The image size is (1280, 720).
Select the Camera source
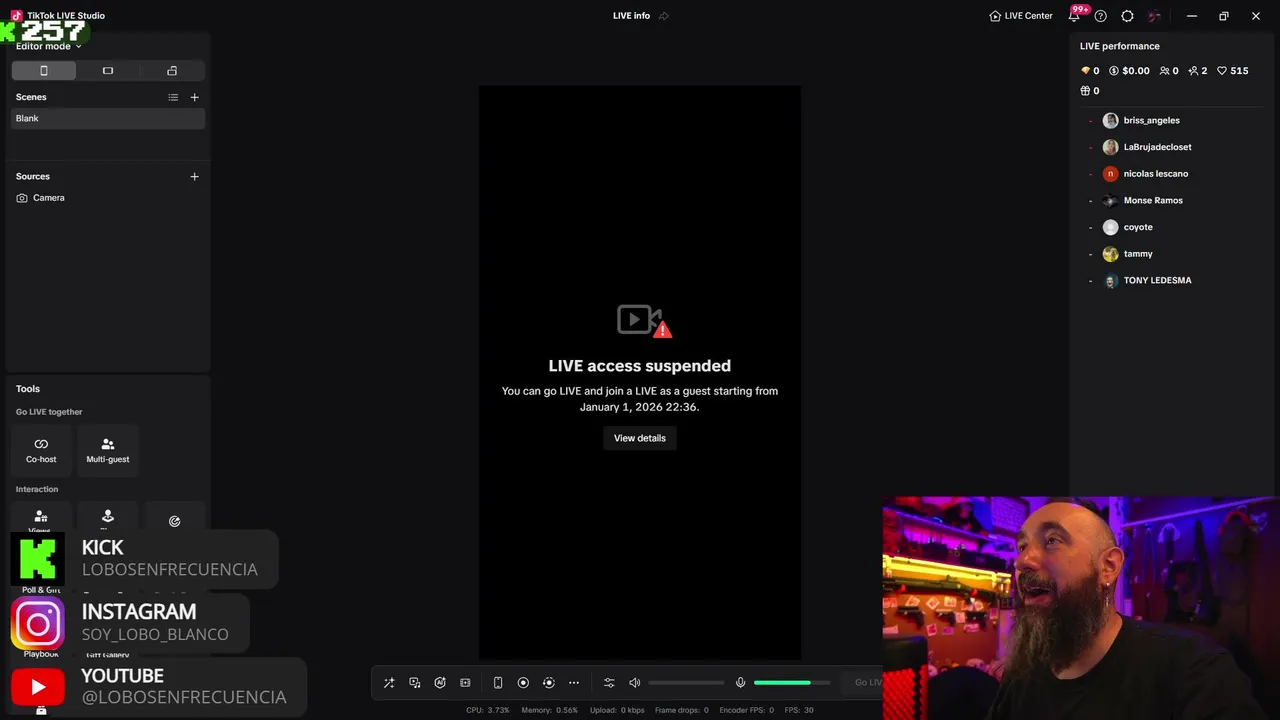tap(108, 198)
